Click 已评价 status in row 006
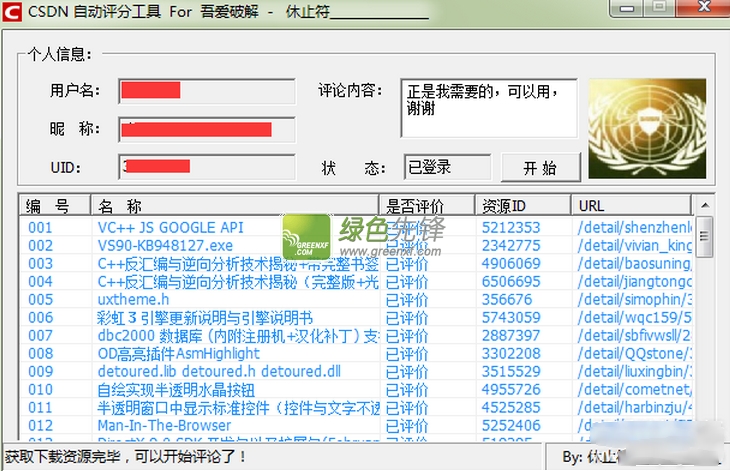 [x=407, y=318]
